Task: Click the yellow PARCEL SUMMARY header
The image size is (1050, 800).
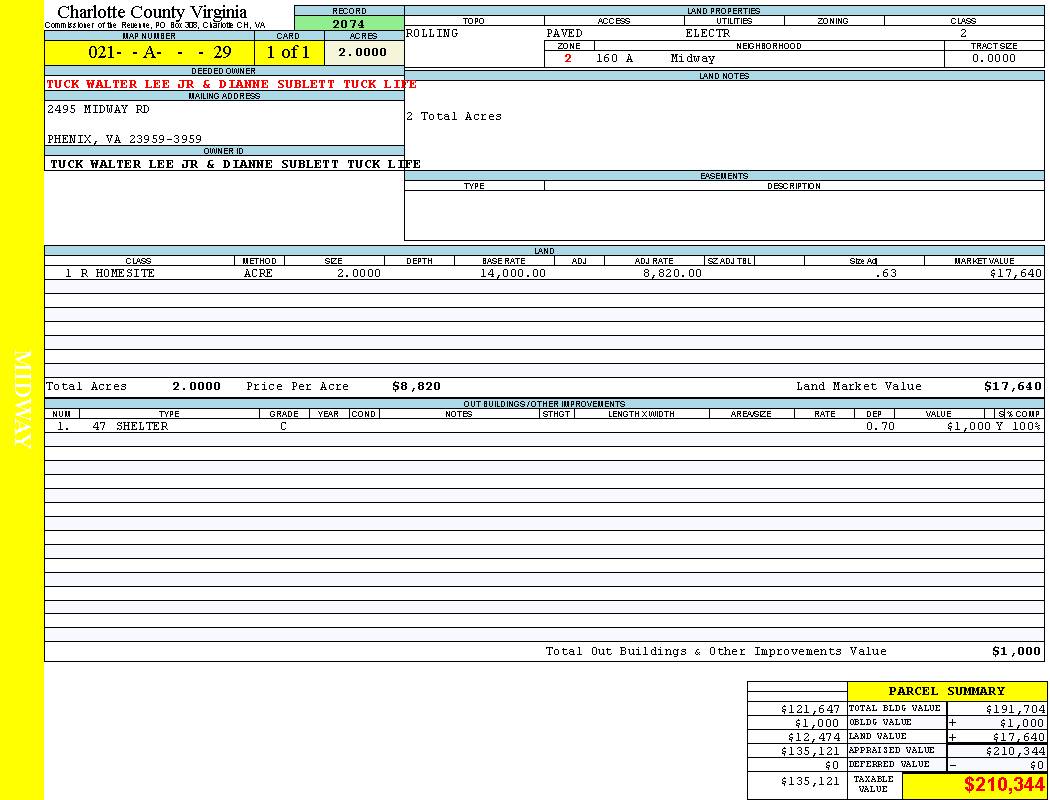Action: point(946,691)
